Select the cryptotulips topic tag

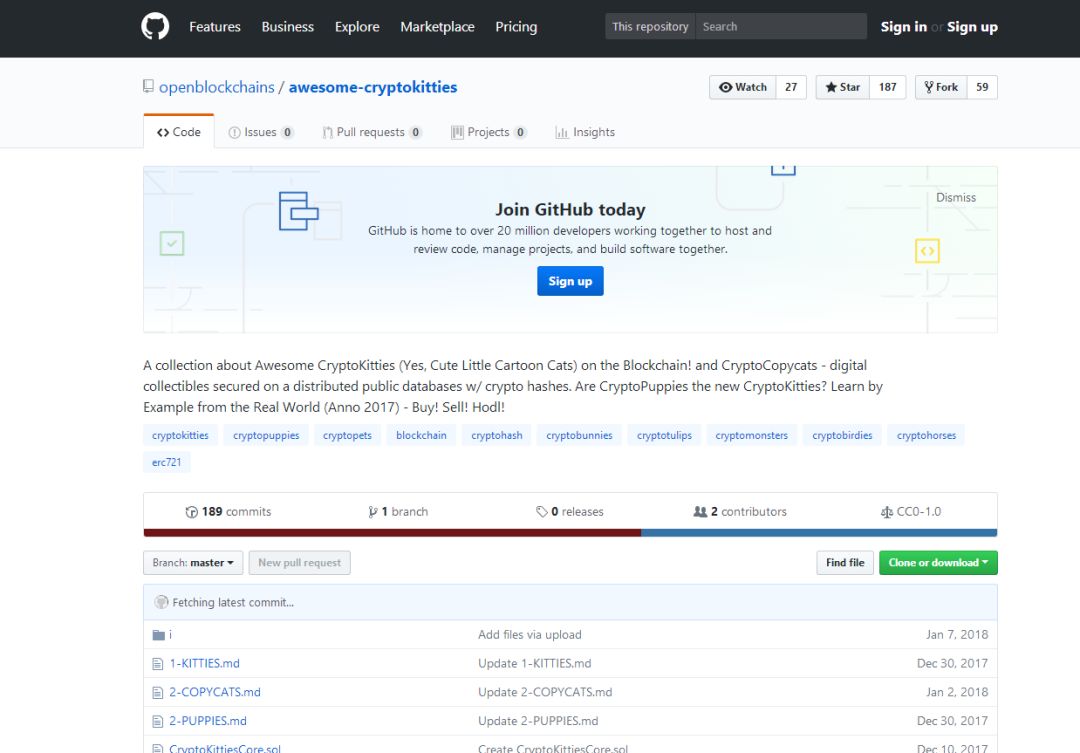point(664,435)
